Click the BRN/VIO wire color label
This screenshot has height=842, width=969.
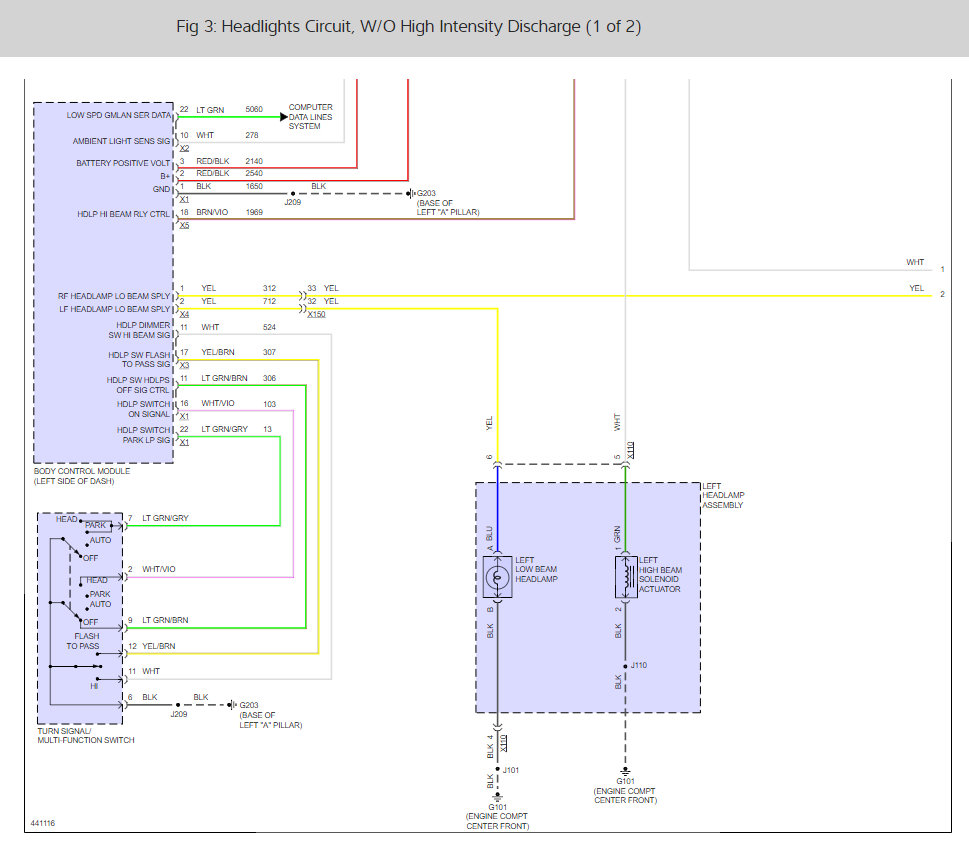[x=212, y=213]
